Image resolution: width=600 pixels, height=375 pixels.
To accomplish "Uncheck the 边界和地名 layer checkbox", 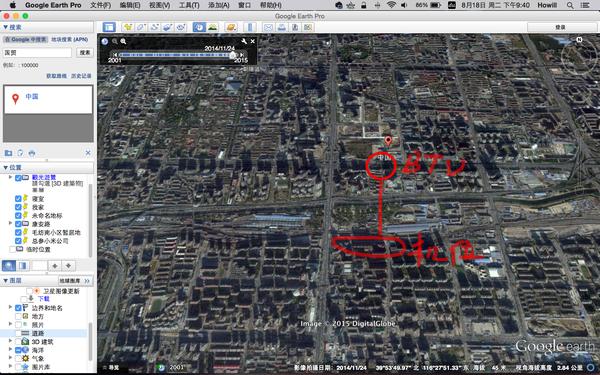I will coord(18,308).
